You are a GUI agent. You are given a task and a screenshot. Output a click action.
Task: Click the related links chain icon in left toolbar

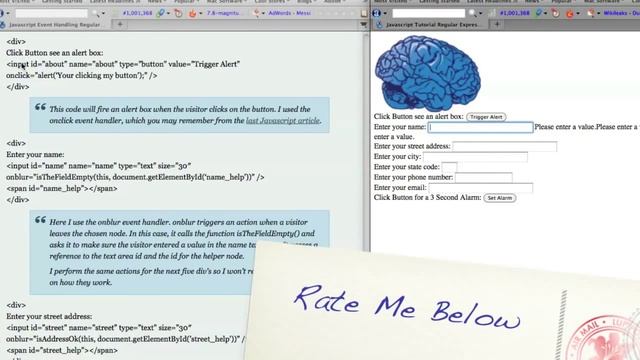point(161,13)
